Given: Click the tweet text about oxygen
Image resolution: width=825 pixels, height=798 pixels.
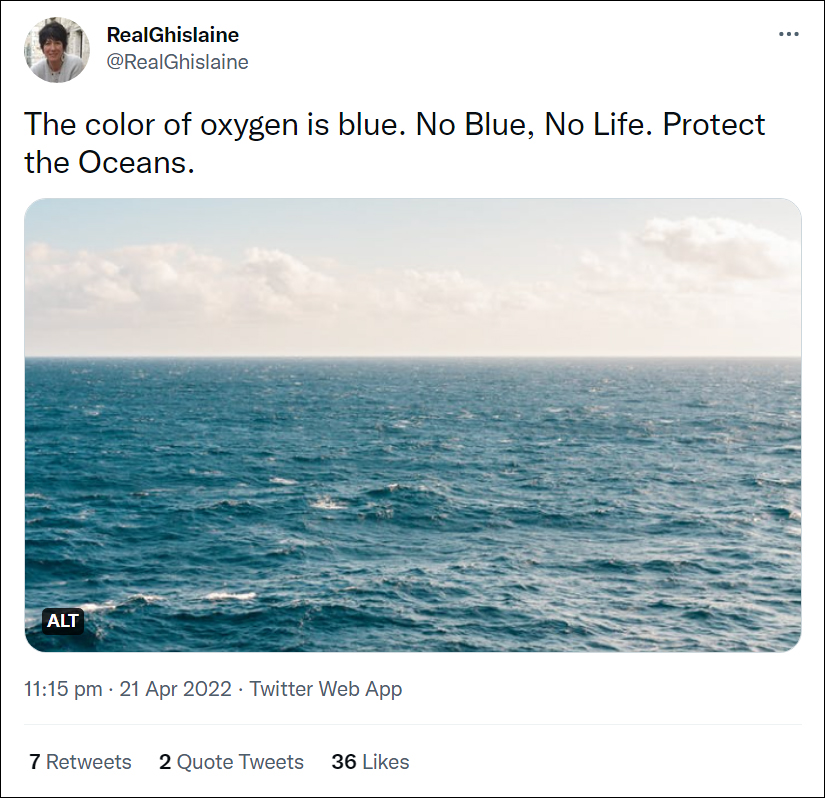Looking at the screenshot, I should pos(200,125).
